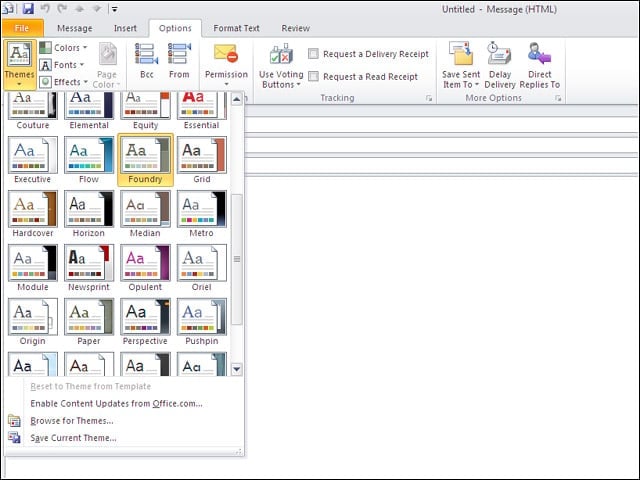Apply the Hardcover theme
This screenshot has height=480, width=640.
pyautogui.click(x=33, y=214)
